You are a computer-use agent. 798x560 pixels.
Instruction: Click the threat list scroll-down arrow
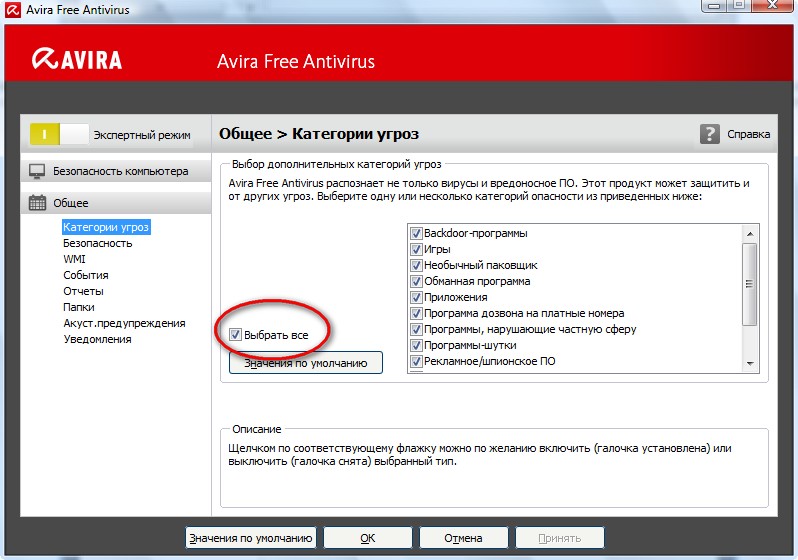[750, 363]
